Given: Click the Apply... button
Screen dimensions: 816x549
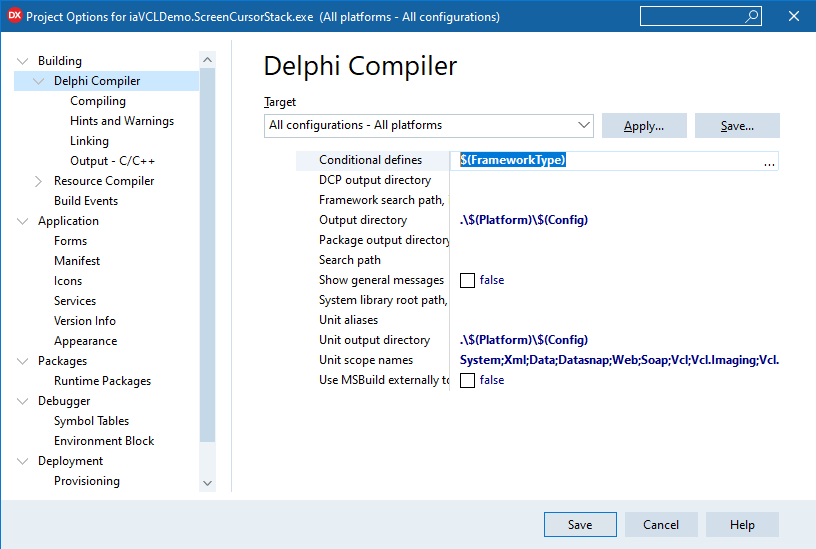Looking at the screenshot, I should 644,125.
